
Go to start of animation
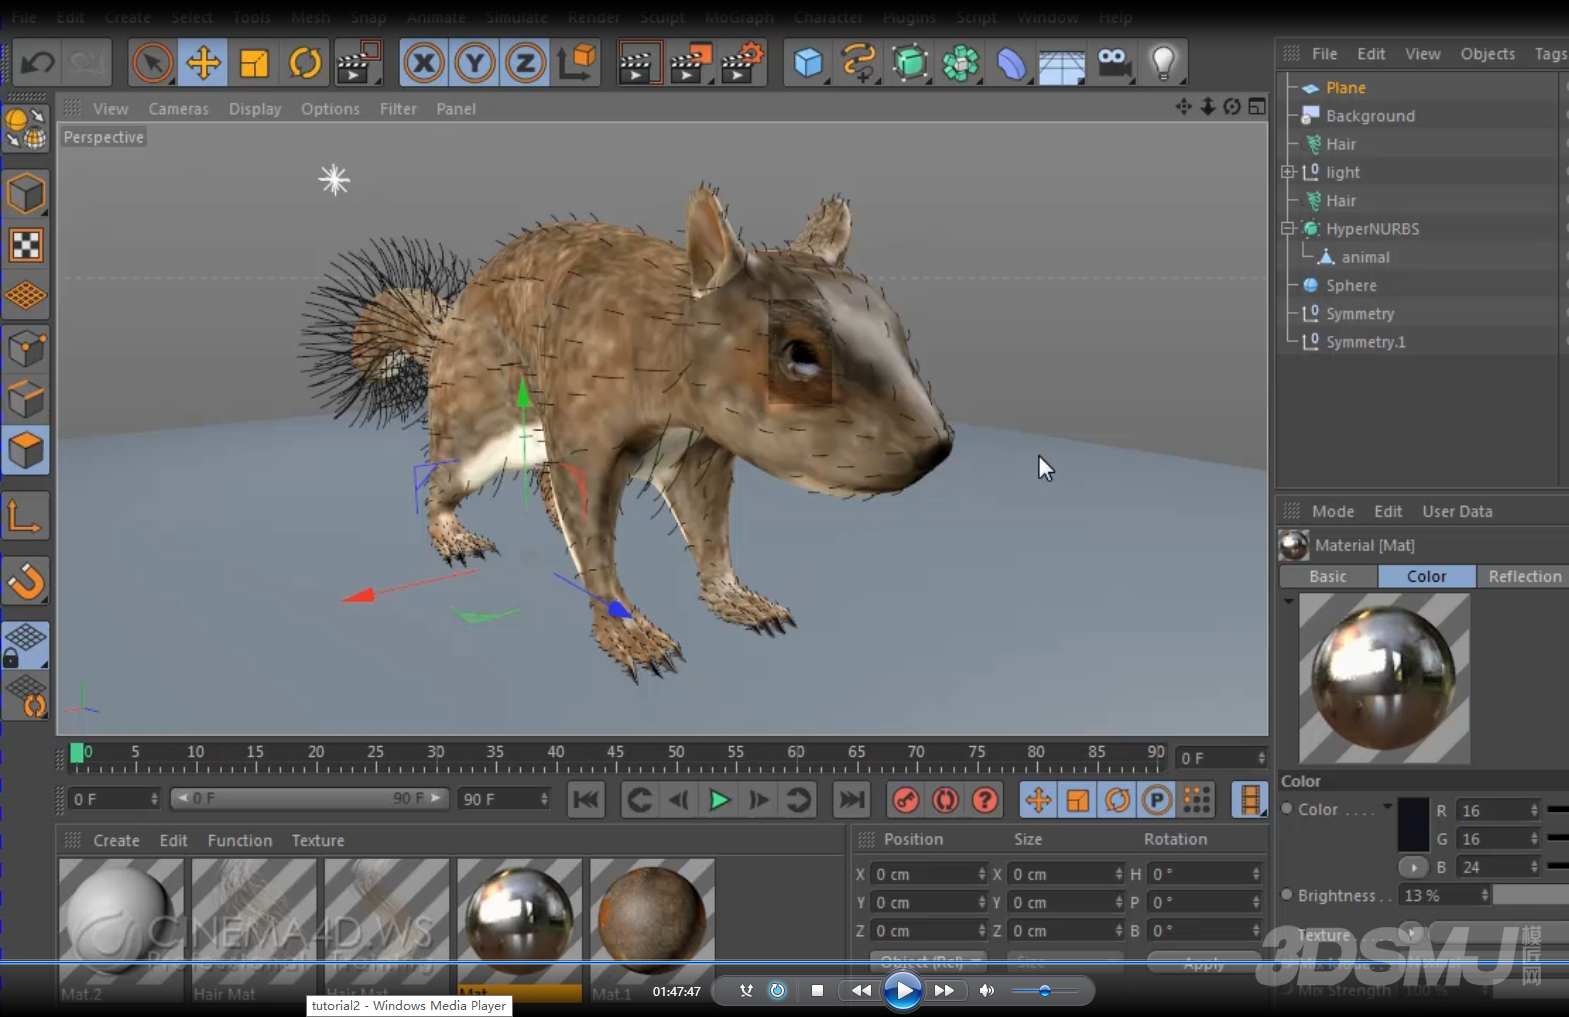[x=586, y=800]
